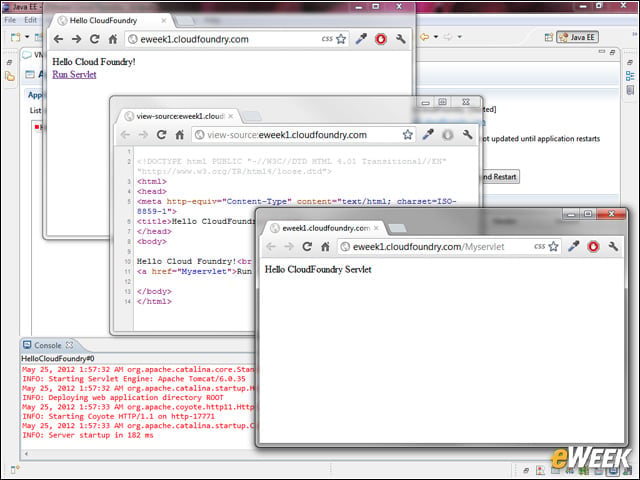Reload the view-source page
The height and width of the screenshot is (480, 640).
pos(162,135)
